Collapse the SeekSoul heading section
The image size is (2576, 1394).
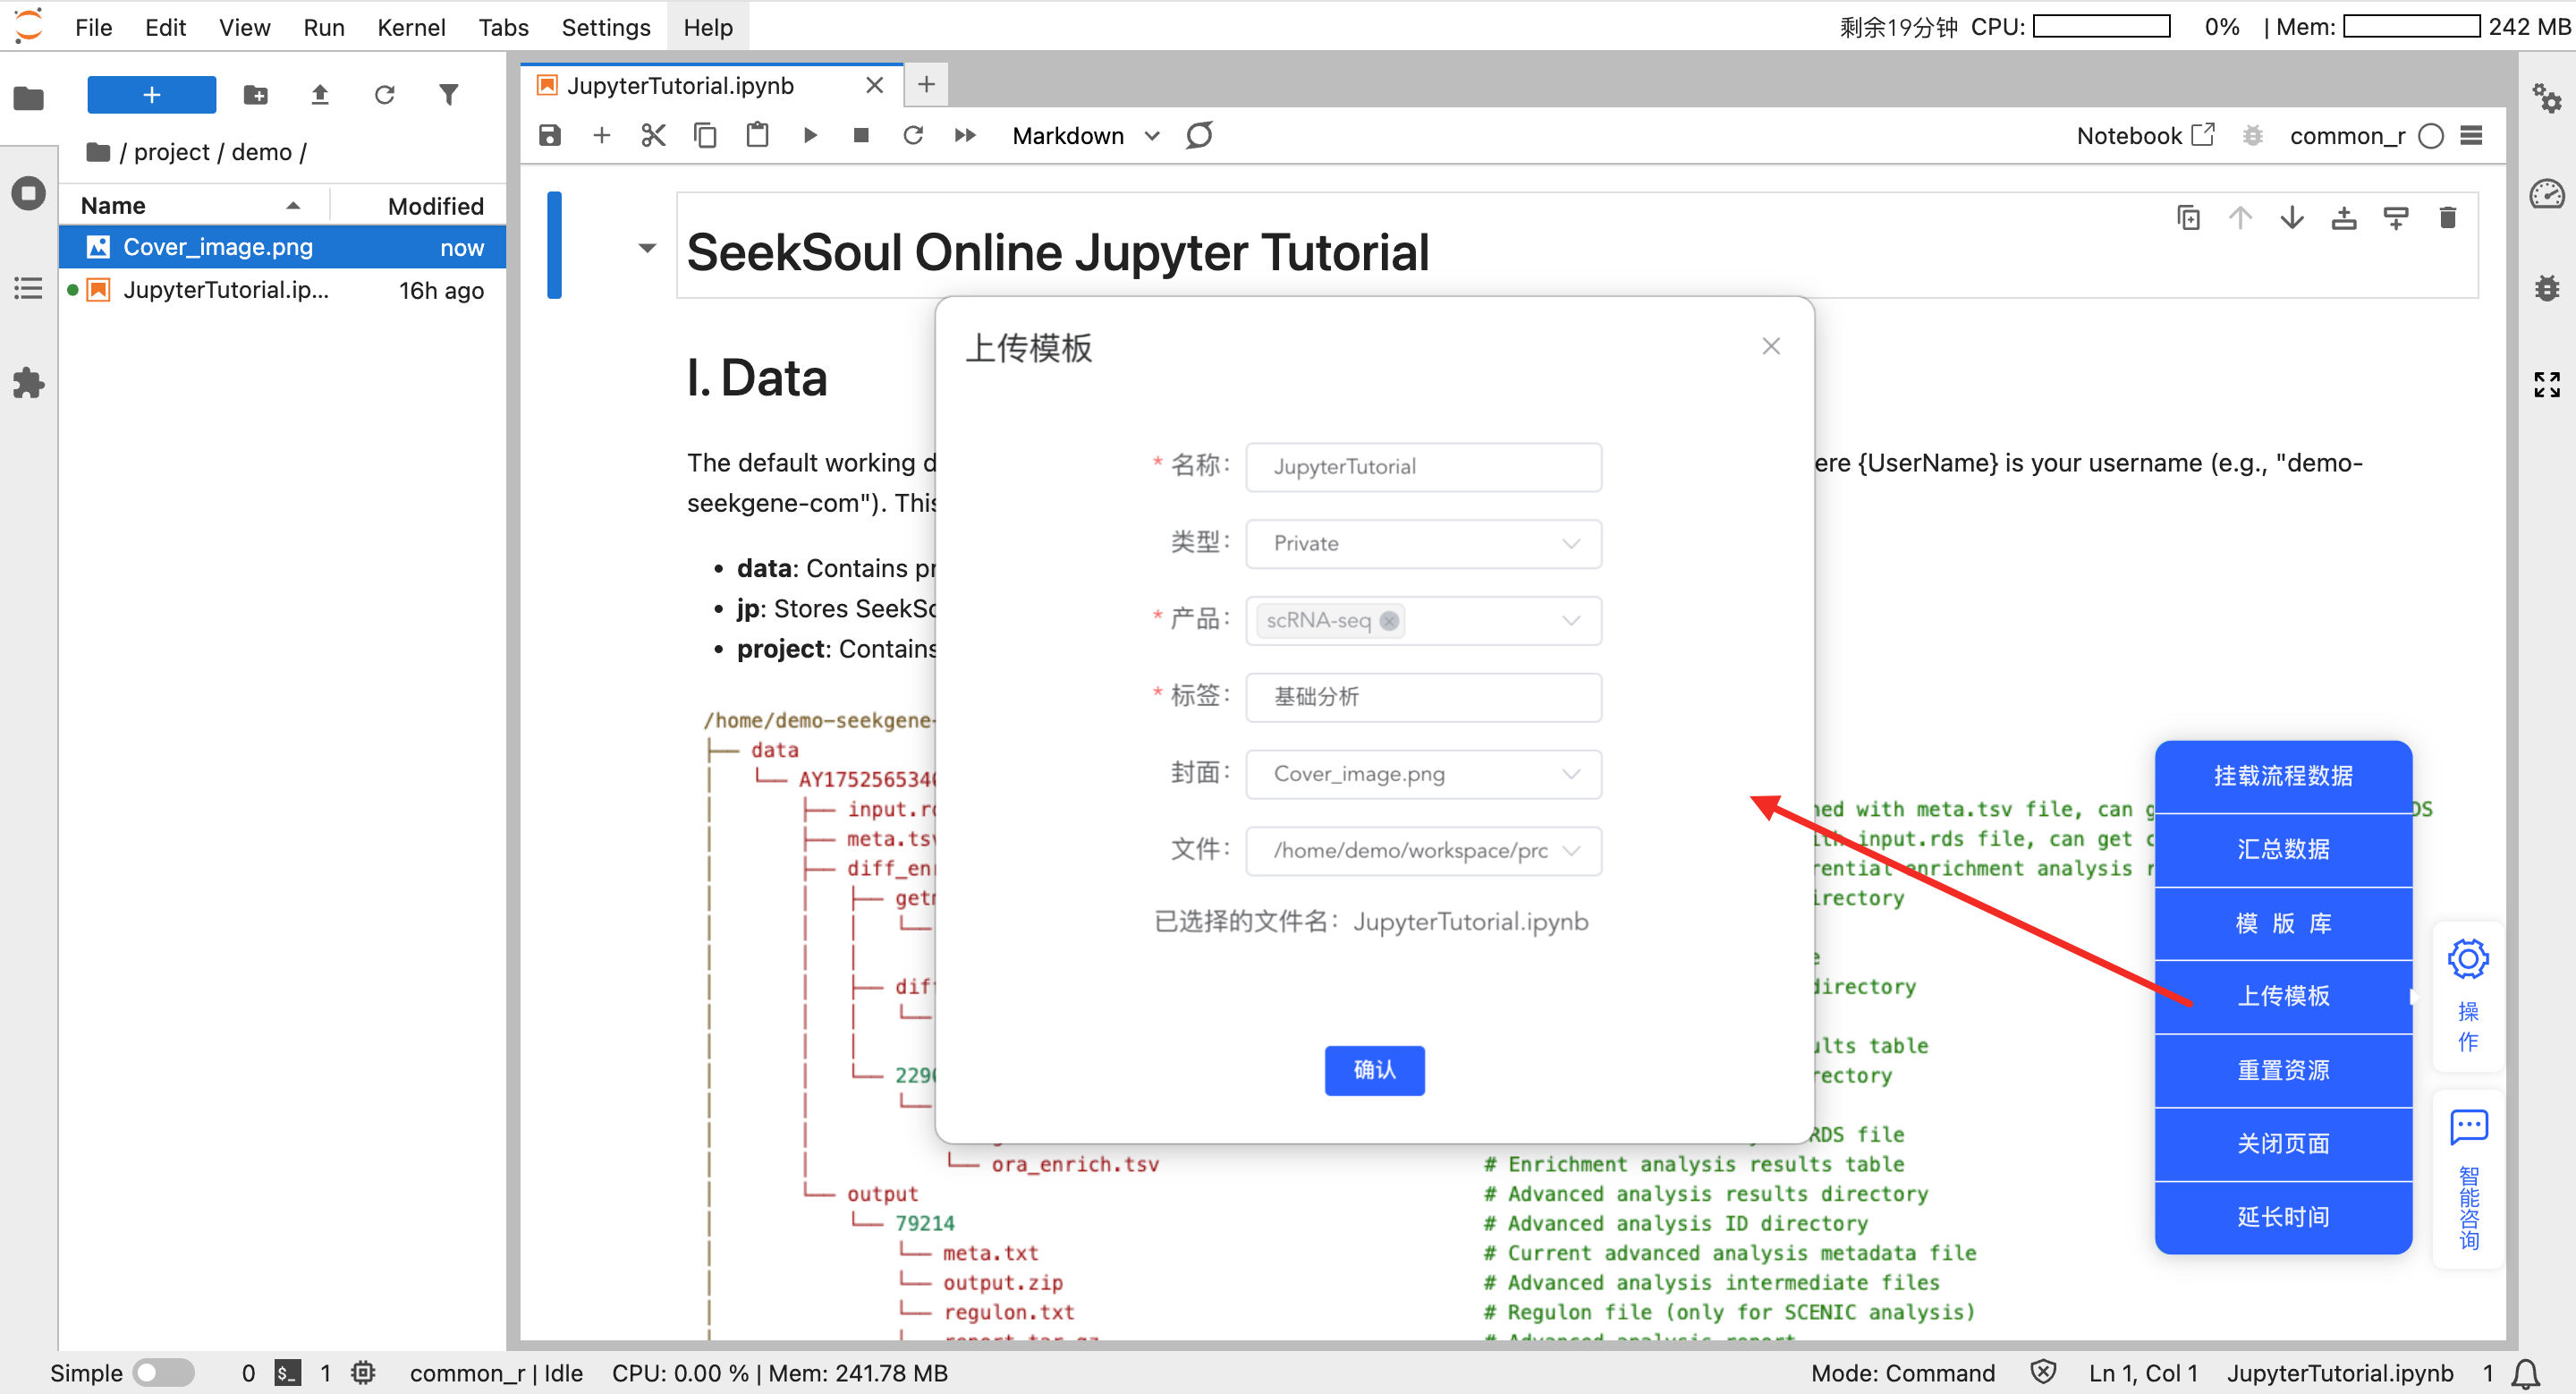(x=647, y=248)
